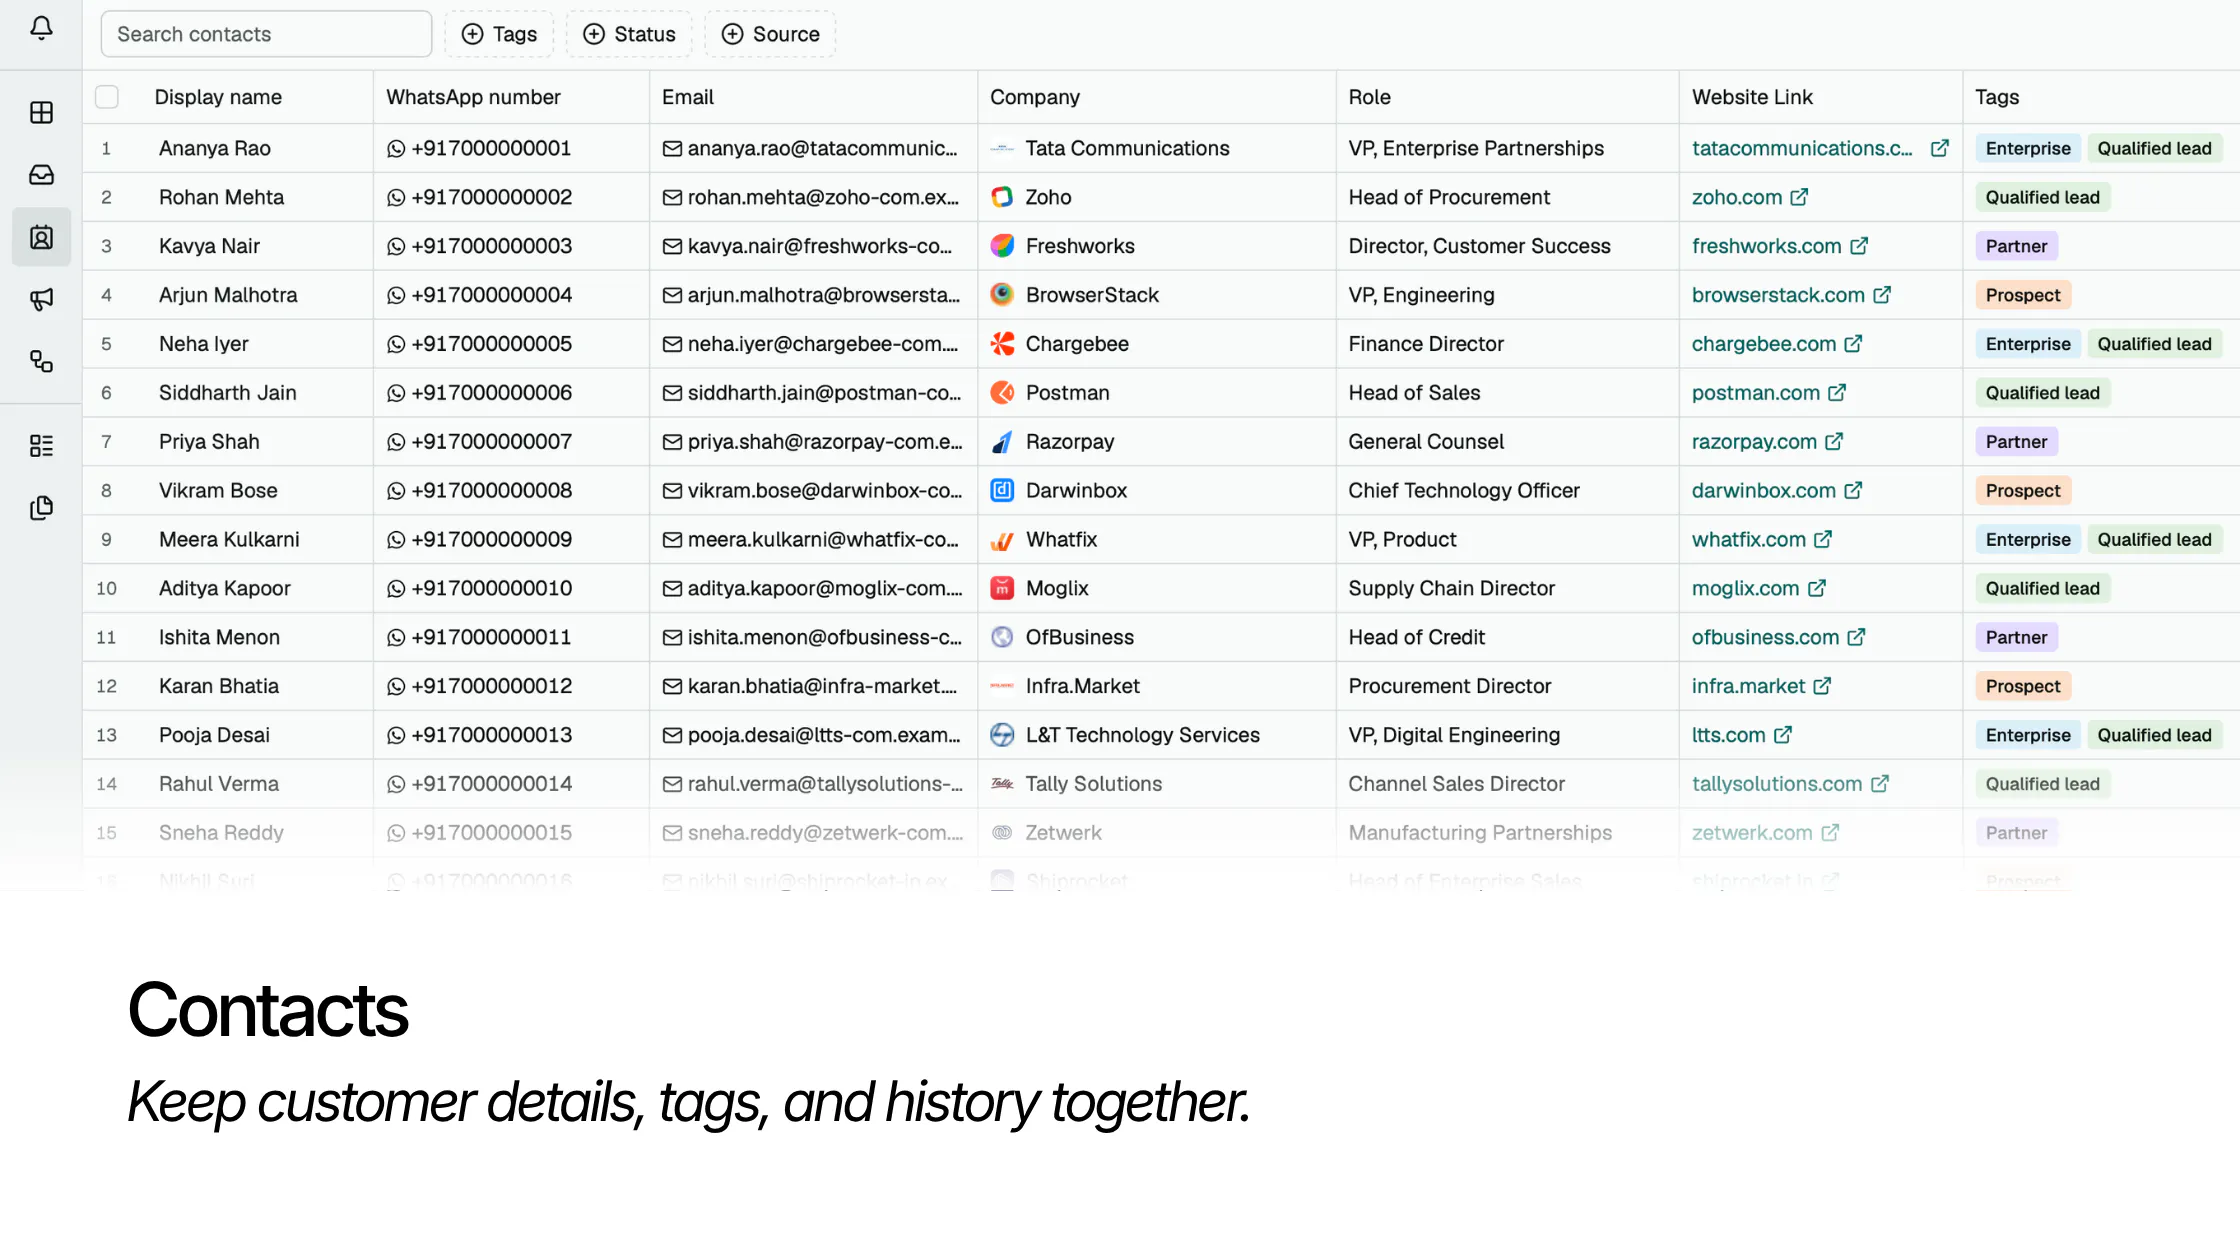
Task: Click company name 'L&T Technology Services'
Action: click(1143, 736)
